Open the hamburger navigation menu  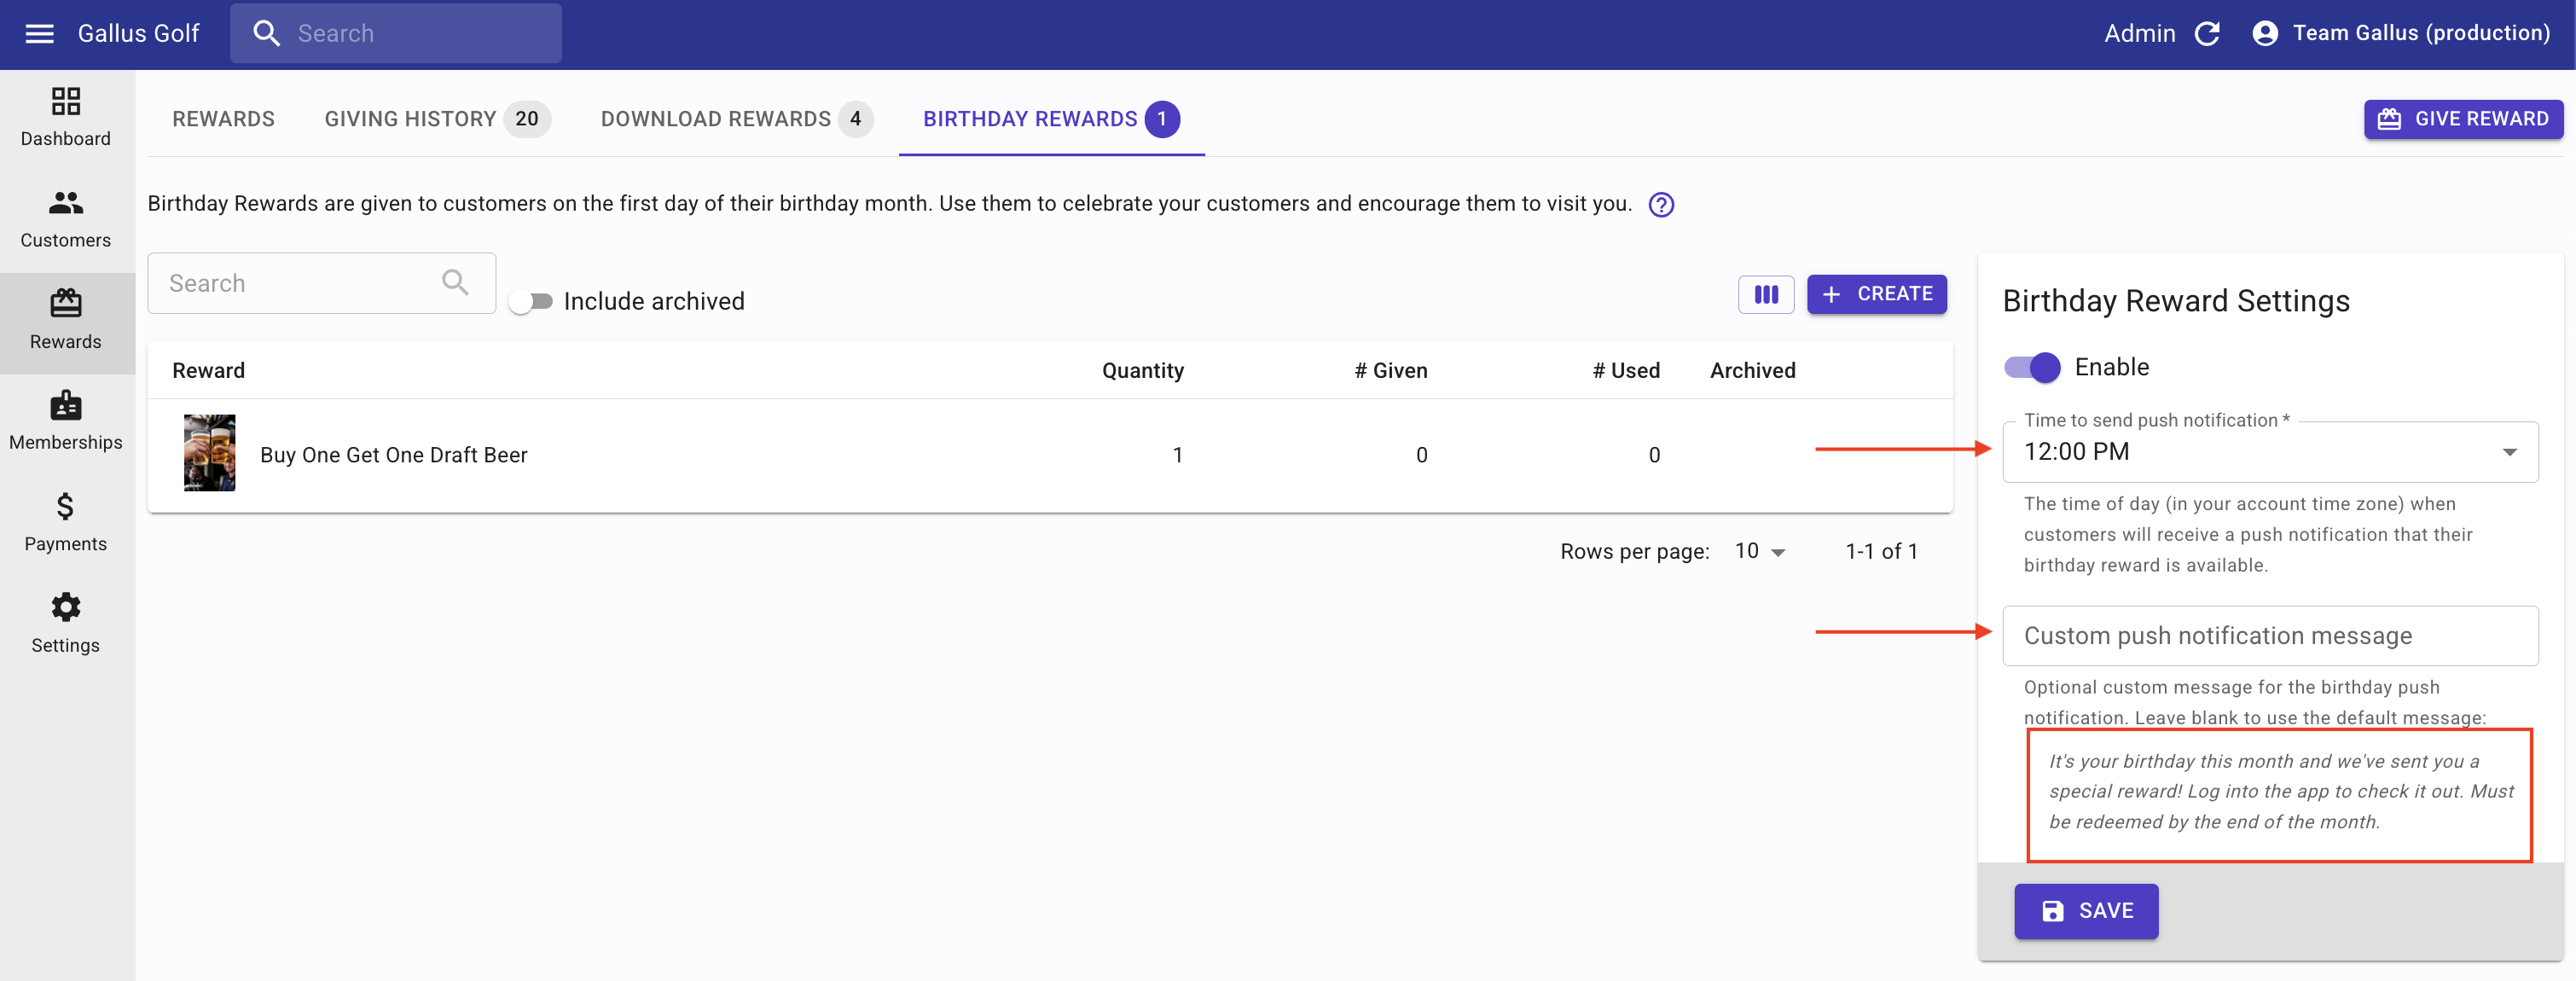pyautogui.click(x=39, y=34)
